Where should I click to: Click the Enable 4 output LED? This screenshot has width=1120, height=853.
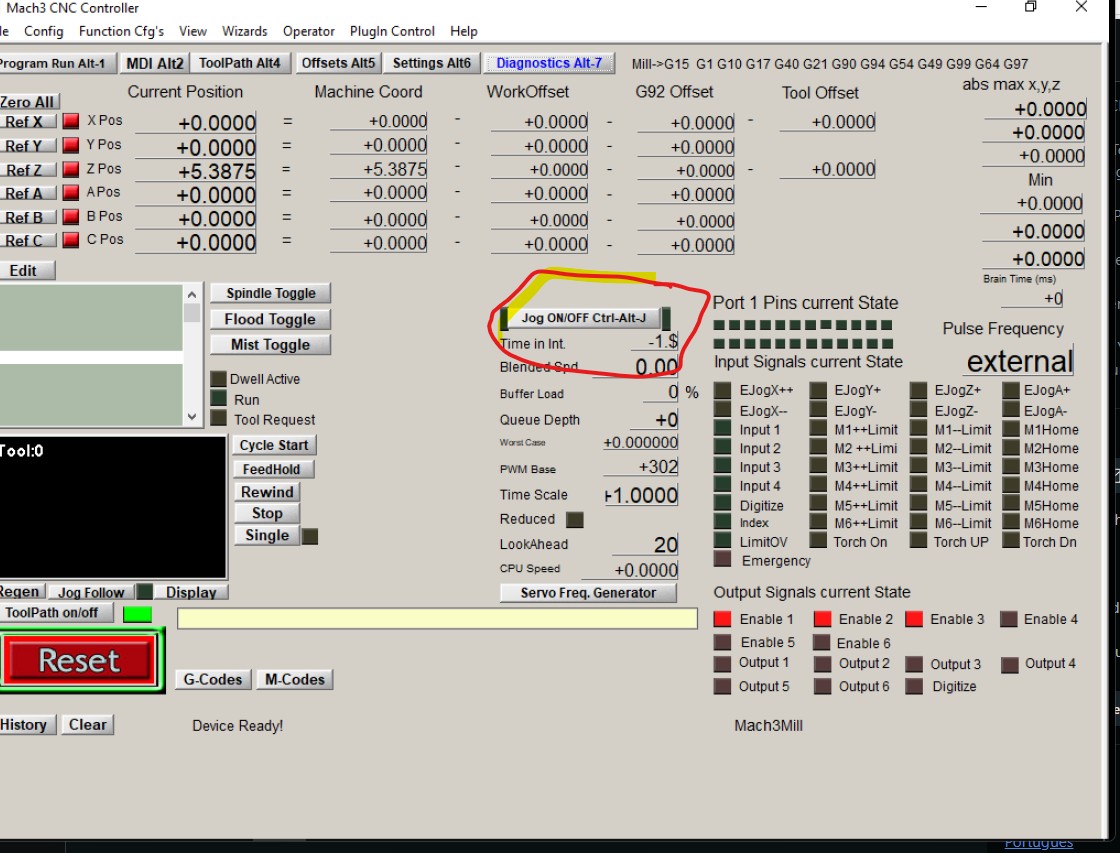tap(1009, 619)
